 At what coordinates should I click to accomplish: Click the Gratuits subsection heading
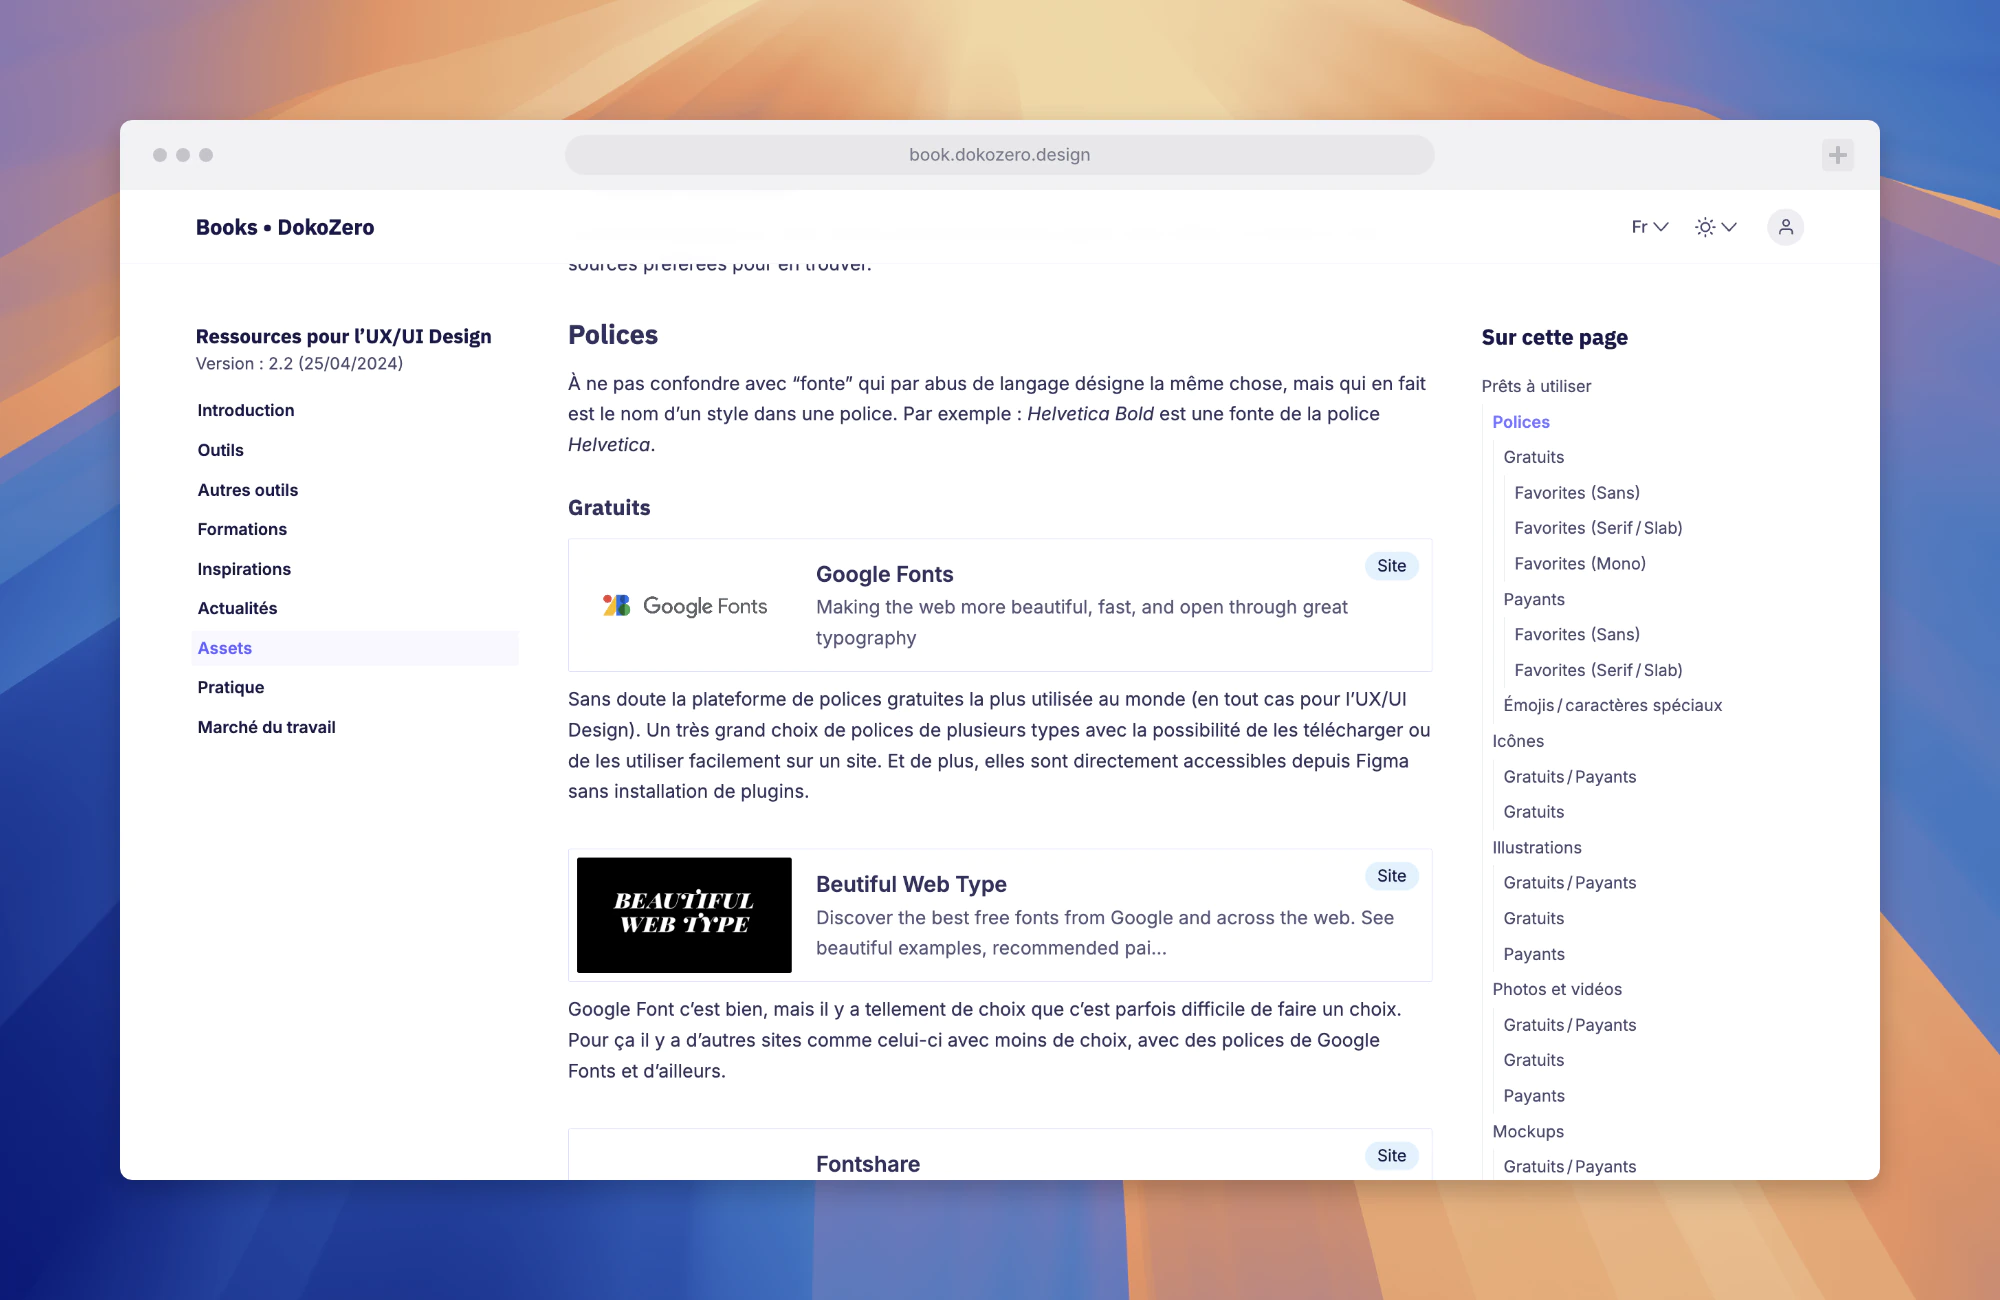coord(609,508)
